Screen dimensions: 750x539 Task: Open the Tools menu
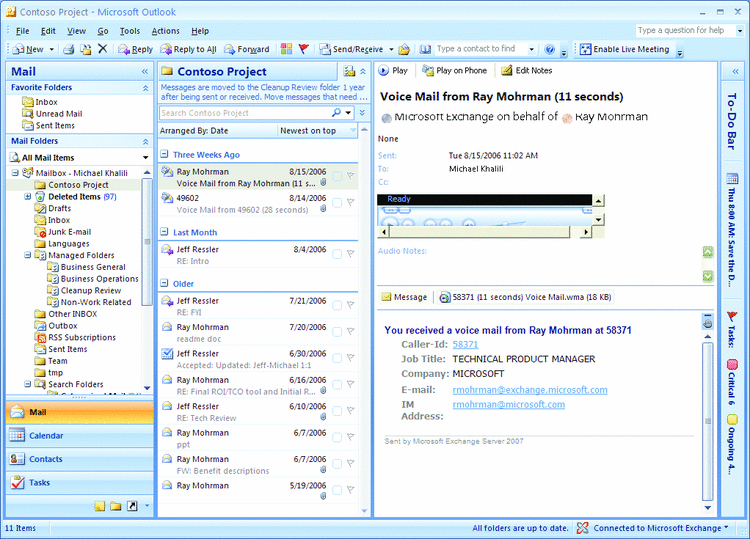pos(130,31)
